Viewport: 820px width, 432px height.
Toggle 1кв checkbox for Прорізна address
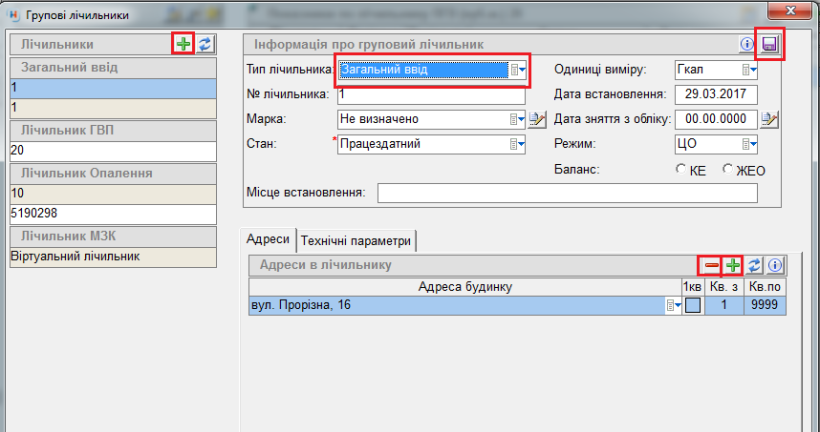pyautogui.click(x=693, y=307)
